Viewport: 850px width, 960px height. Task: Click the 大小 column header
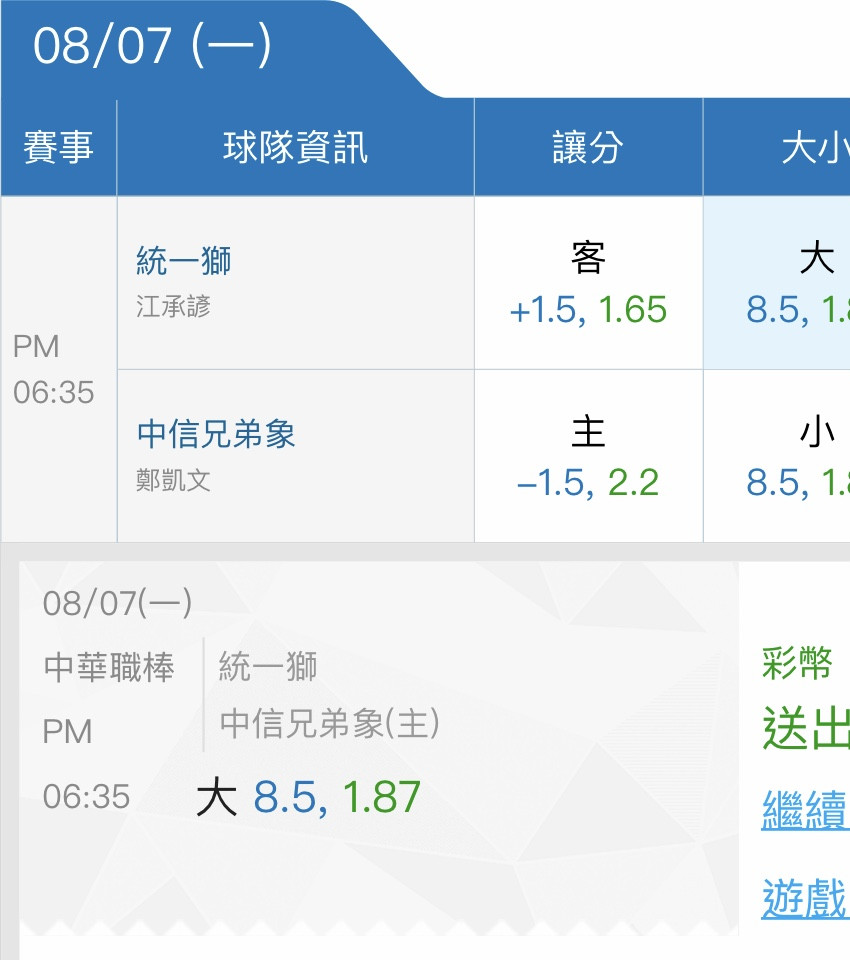pos(777,148)
